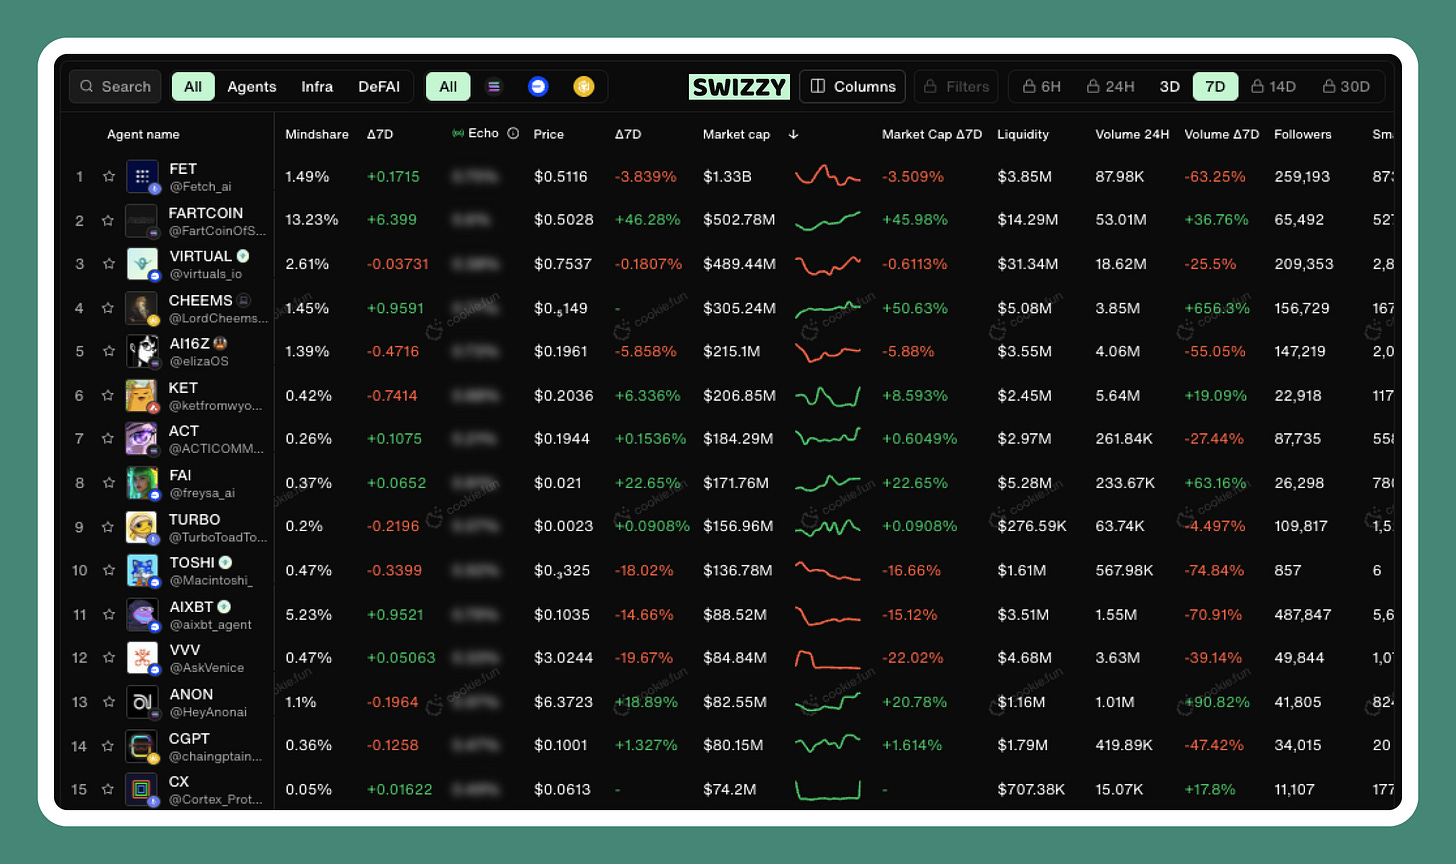Open the CX agent avatar

[142, 789]
